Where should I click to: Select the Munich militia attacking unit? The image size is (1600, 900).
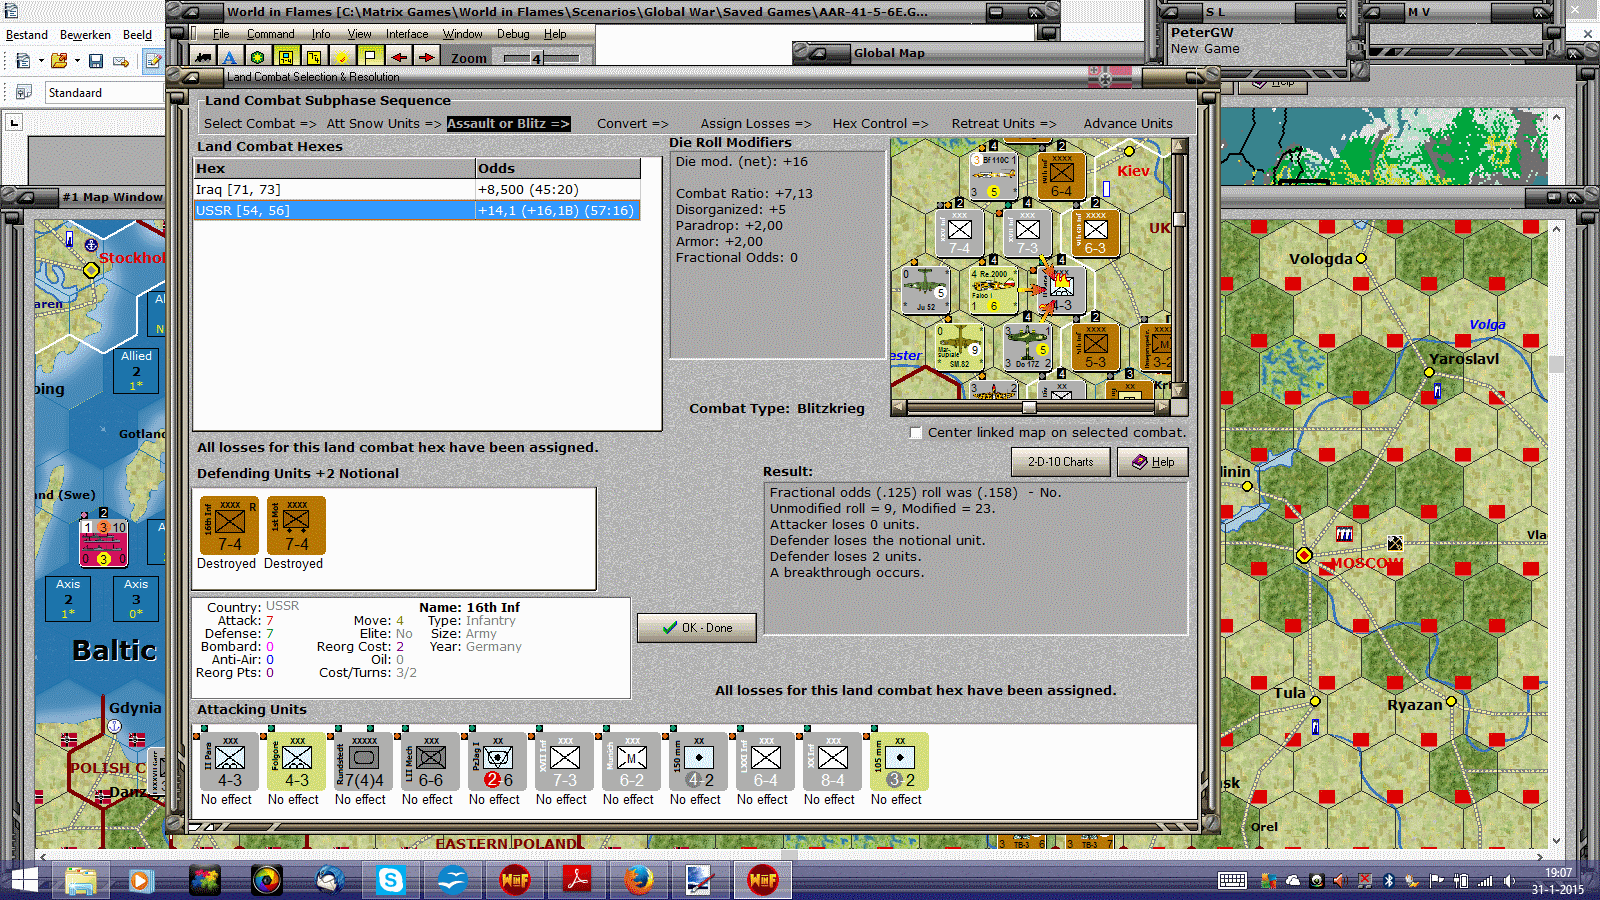click(x=630, y=762)
